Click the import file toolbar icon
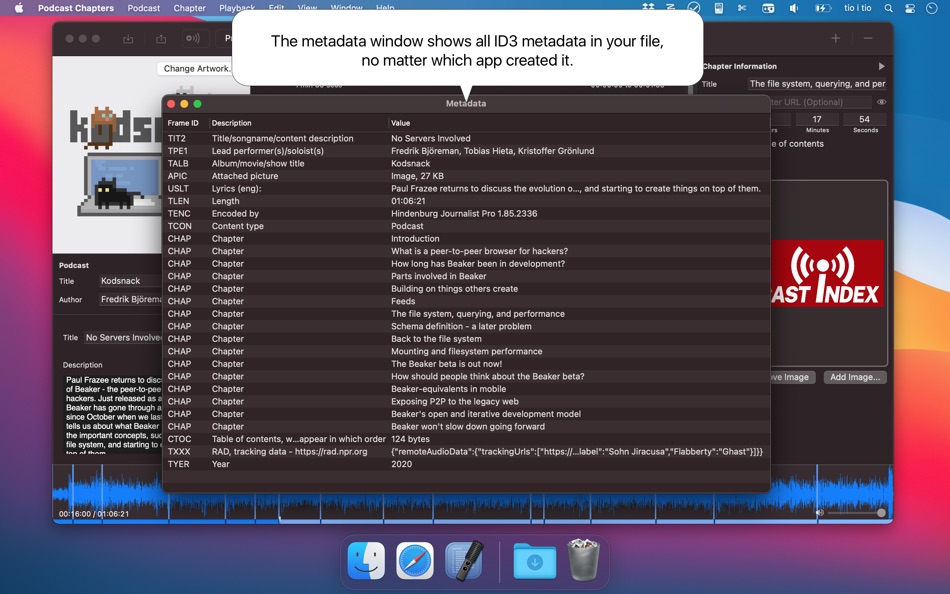Image resolution: width=950 pixels, height=594 pixels. click(x=128, y=39)
